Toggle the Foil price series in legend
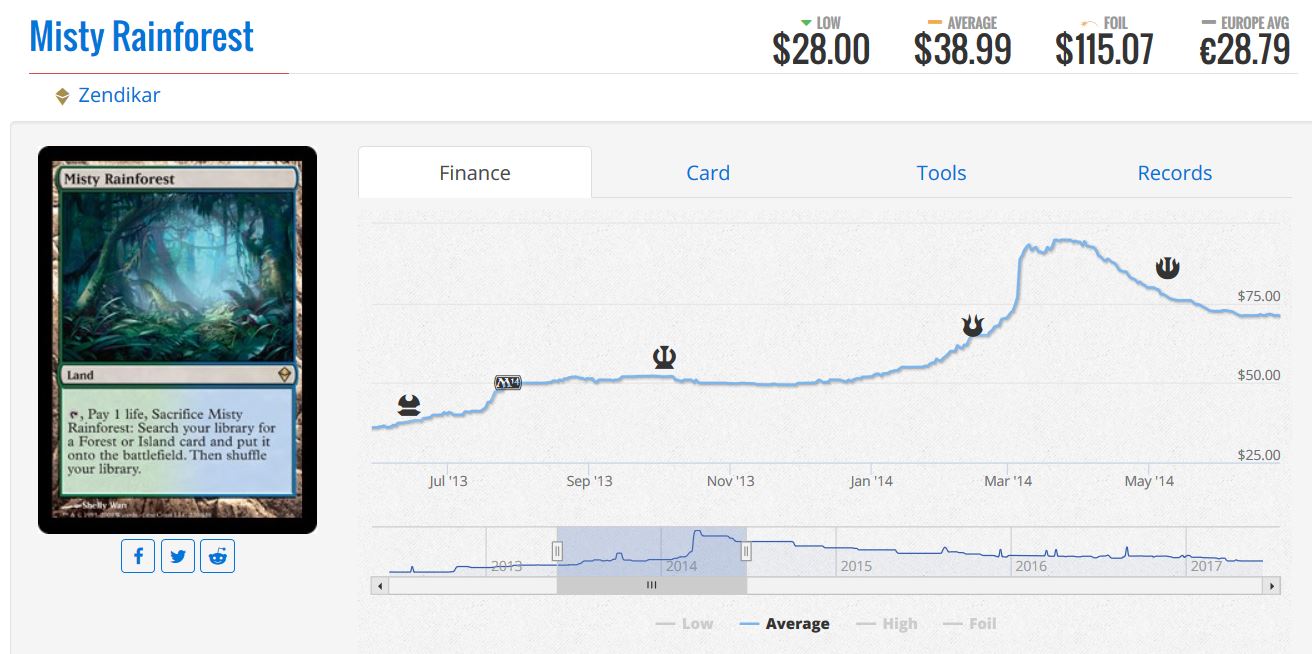This screenshot has height=654, width=1312. click(970, 624)
